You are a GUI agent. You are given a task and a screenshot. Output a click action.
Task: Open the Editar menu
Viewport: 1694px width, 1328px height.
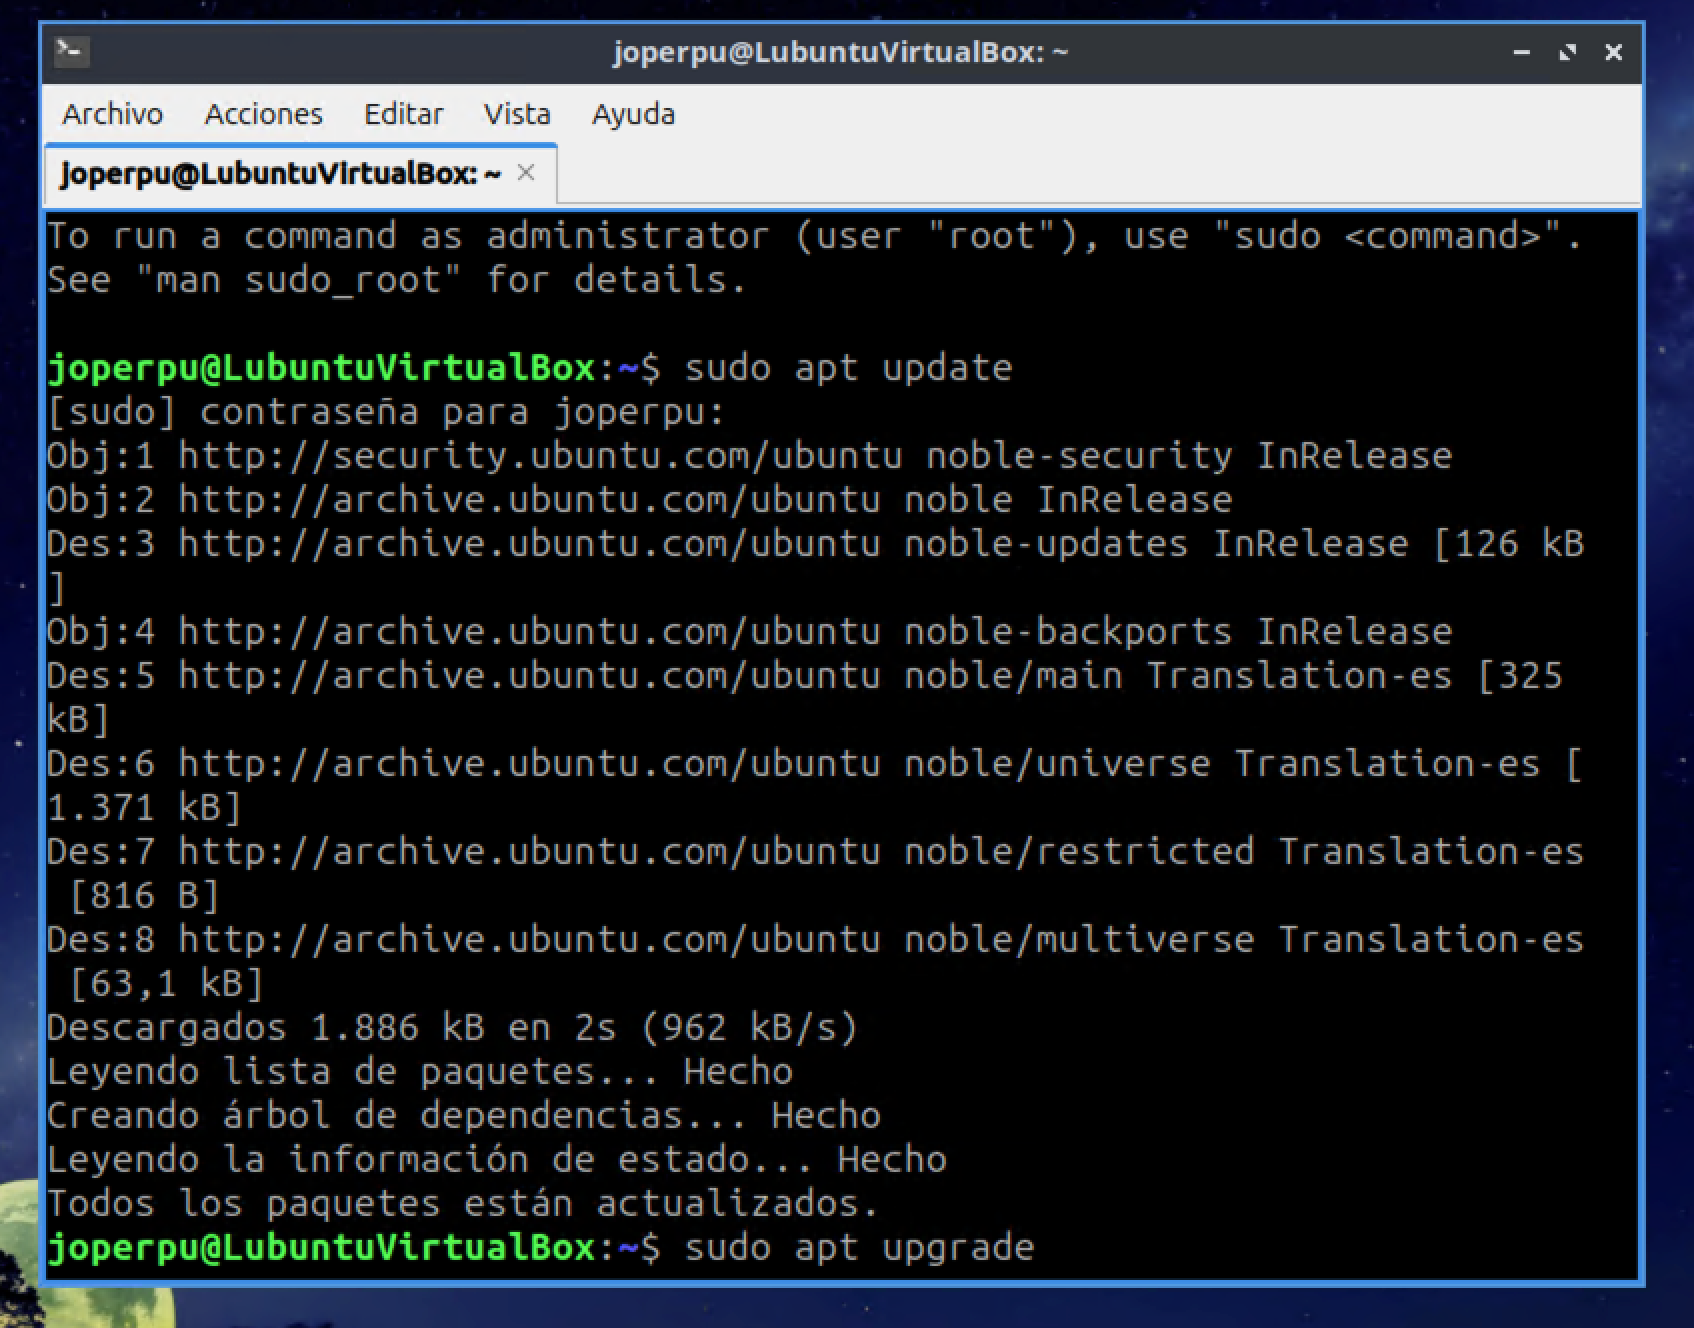tap(403, 114)
